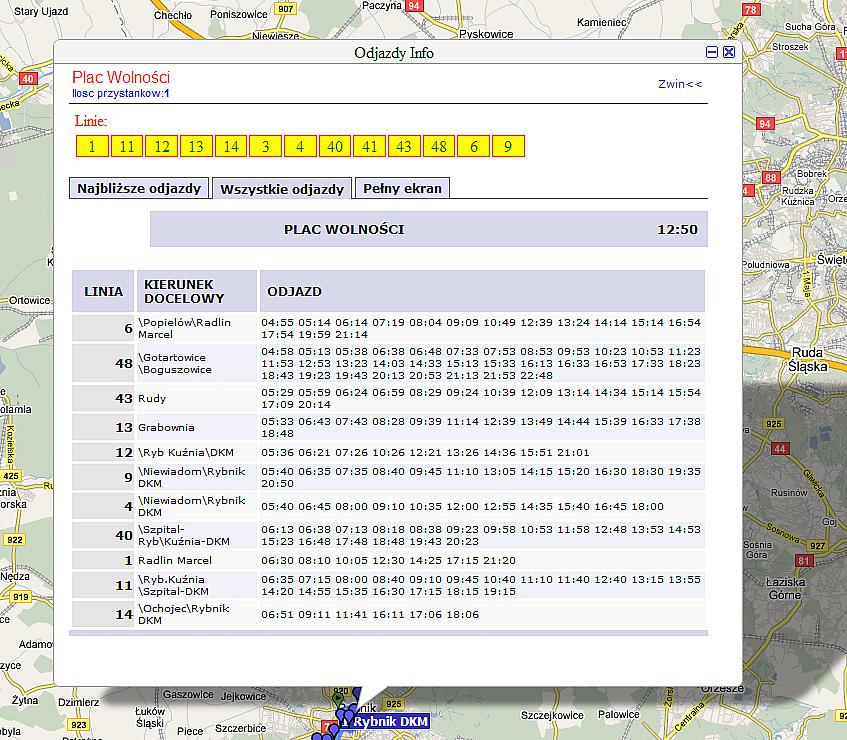This screenshot has height=740, width=847.
Task: Click line 1 departure times row
Action: [388, 560]
